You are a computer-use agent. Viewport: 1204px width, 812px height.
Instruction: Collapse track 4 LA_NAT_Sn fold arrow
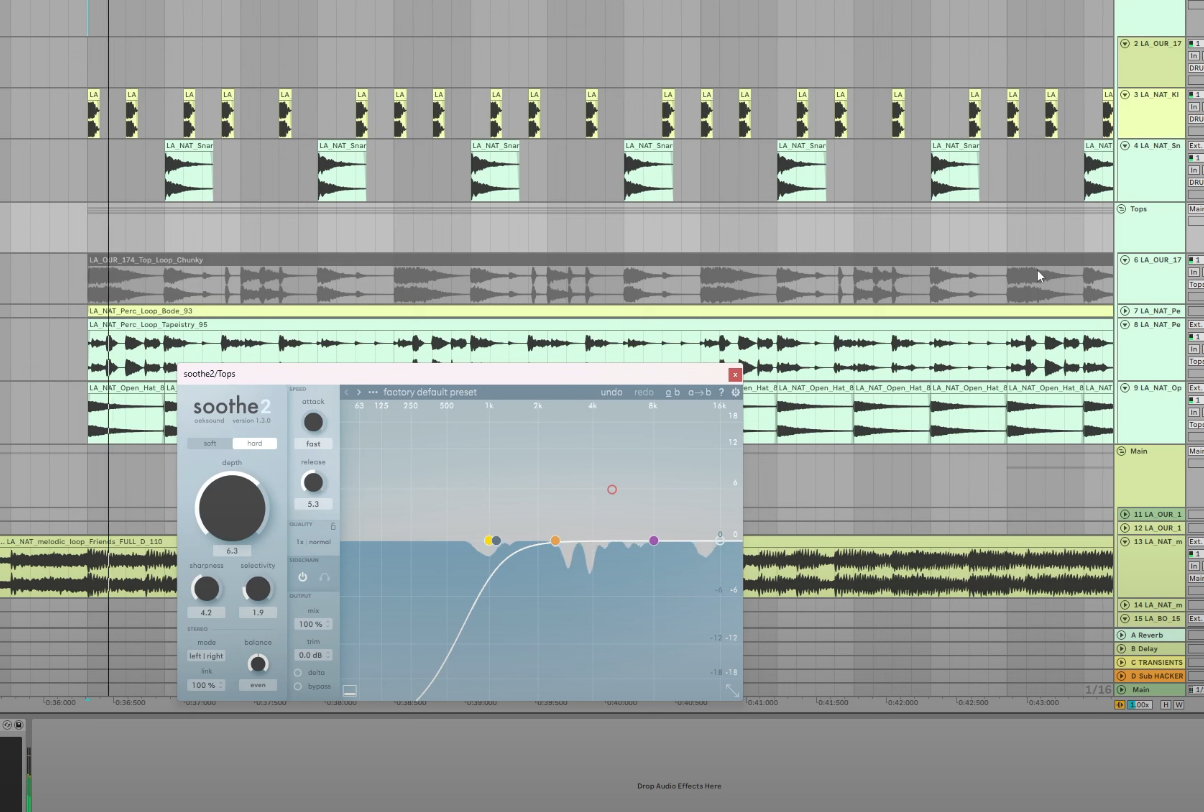1124,145
